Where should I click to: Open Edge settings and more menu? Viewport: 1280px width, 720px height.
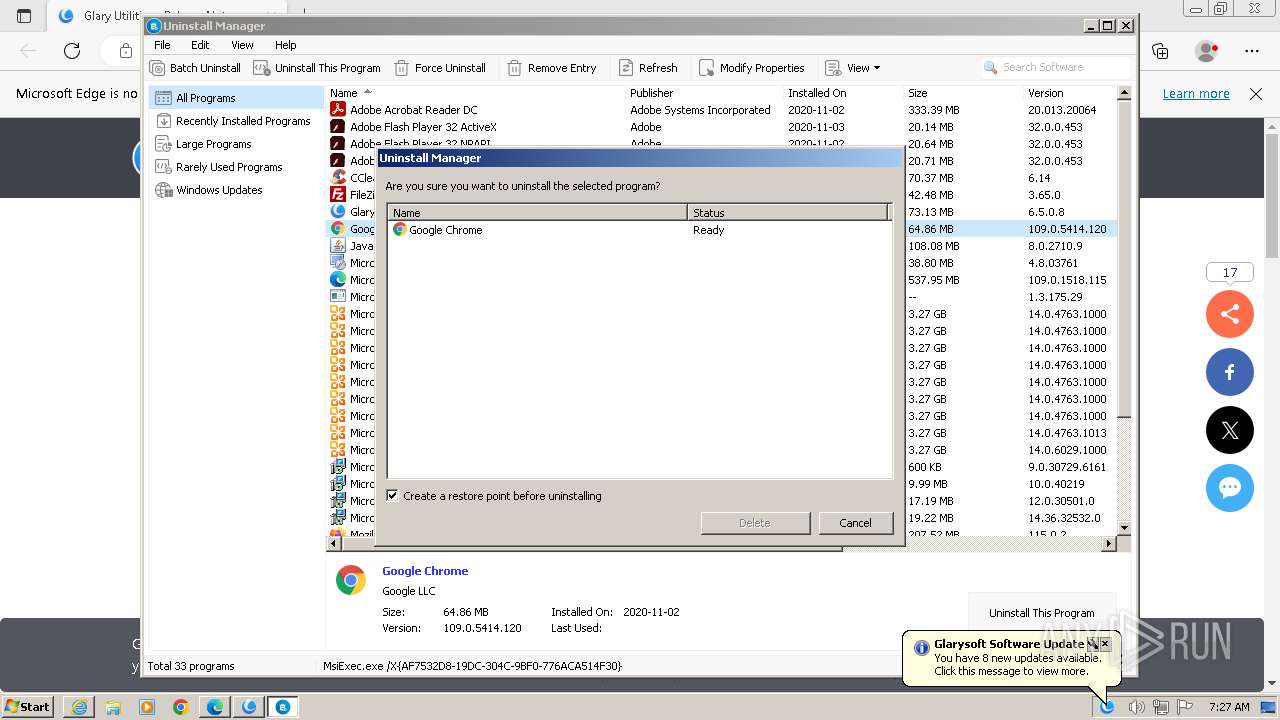pos(1252,51)
